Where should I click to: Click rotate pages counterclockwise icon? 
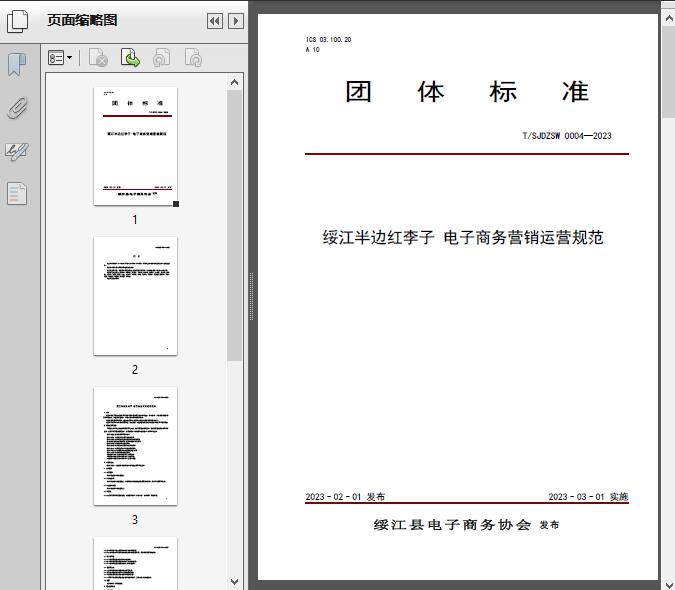(x=162, y=58)
